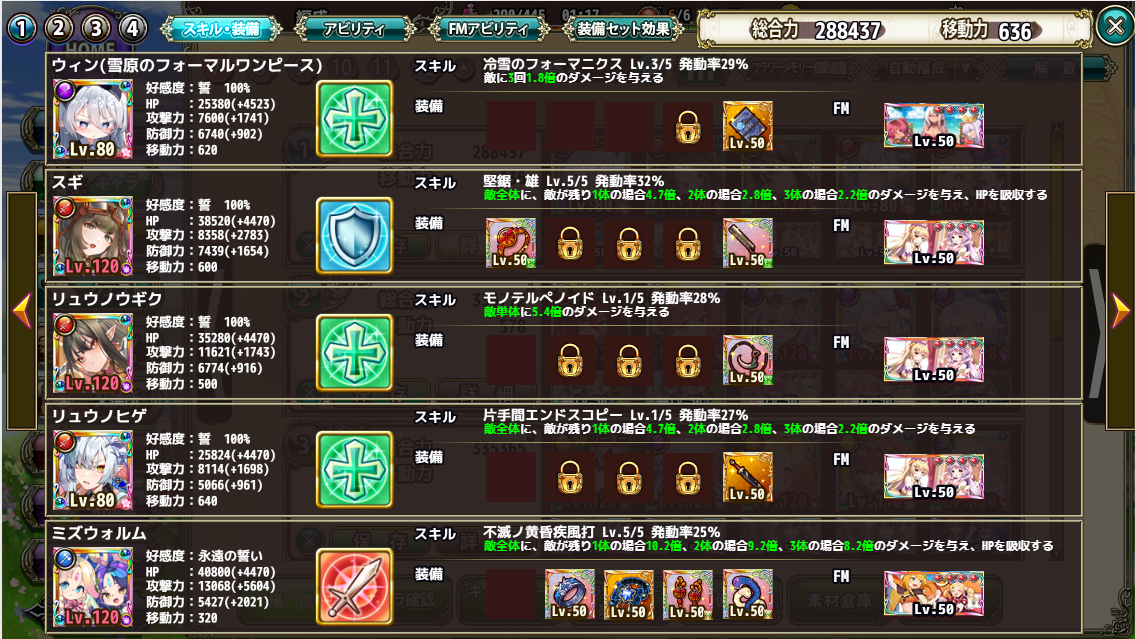Click Win's FM memory card Lv.50

point(934,126)
